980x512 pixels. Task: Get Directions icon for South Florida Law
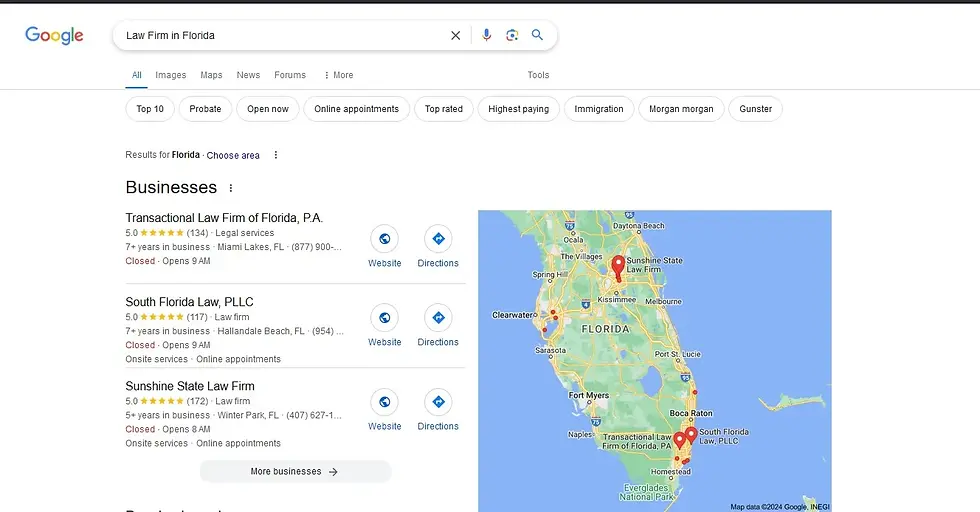438,318
